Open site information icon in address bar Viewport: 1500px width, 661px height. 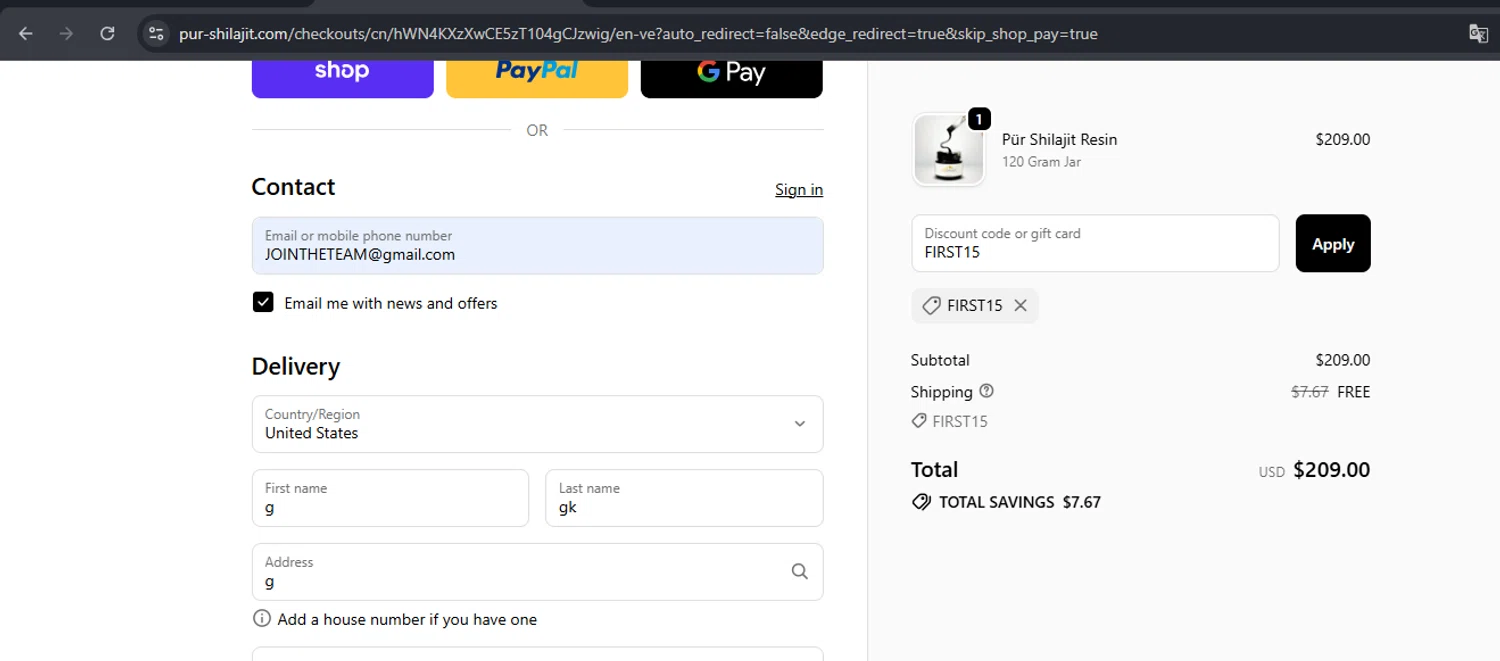pyautogui.click(x=156, y=33)
